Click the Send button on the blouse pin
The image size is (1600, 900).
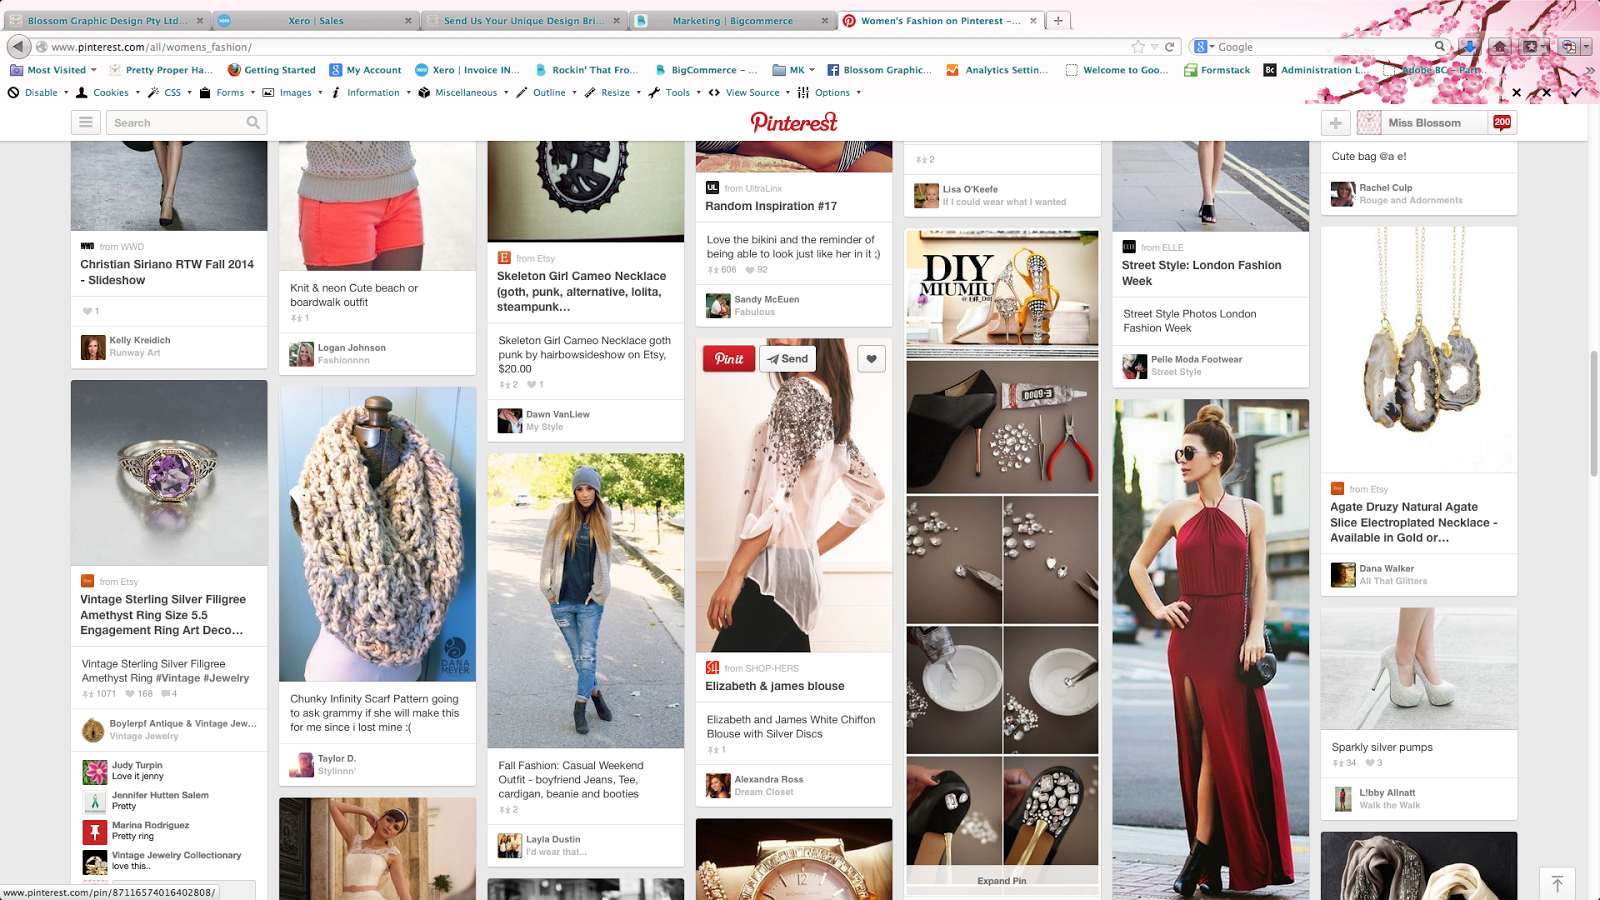(788, 359)
